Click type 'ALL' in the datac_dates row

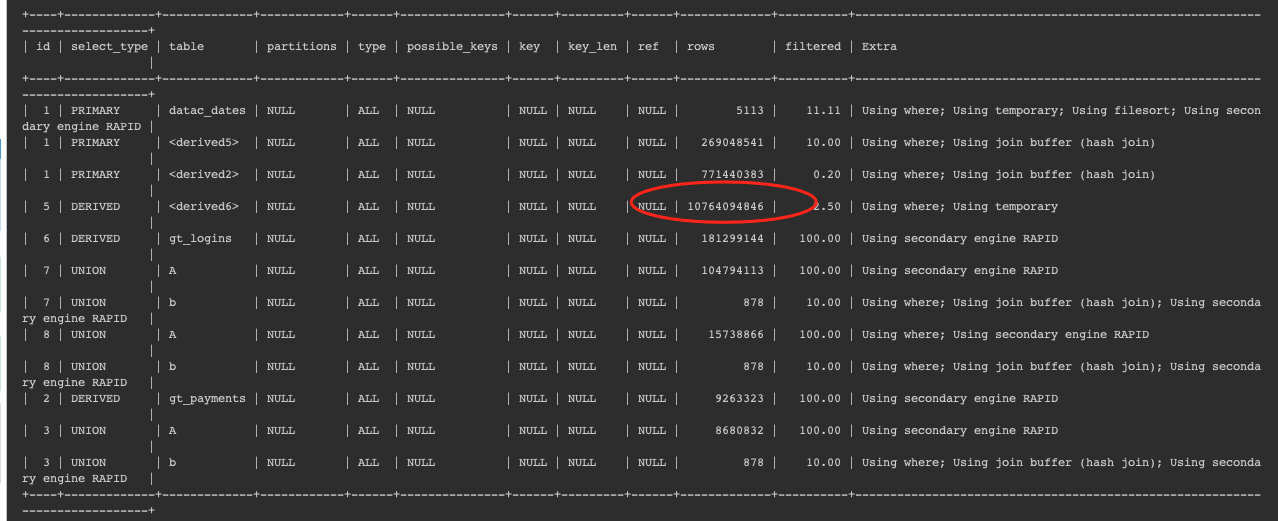coord(369,111)
